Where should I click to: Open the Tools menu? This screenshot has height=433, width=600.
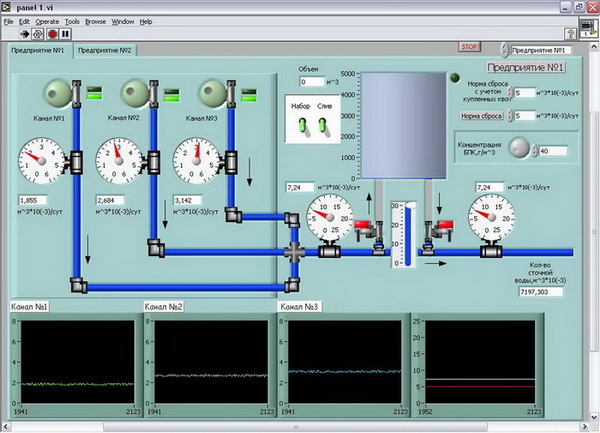[x=72, y=22]
